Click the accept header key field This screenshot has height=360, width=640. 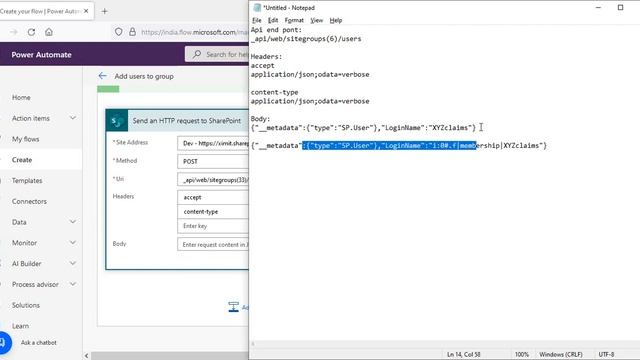click(x=213, y=197)
